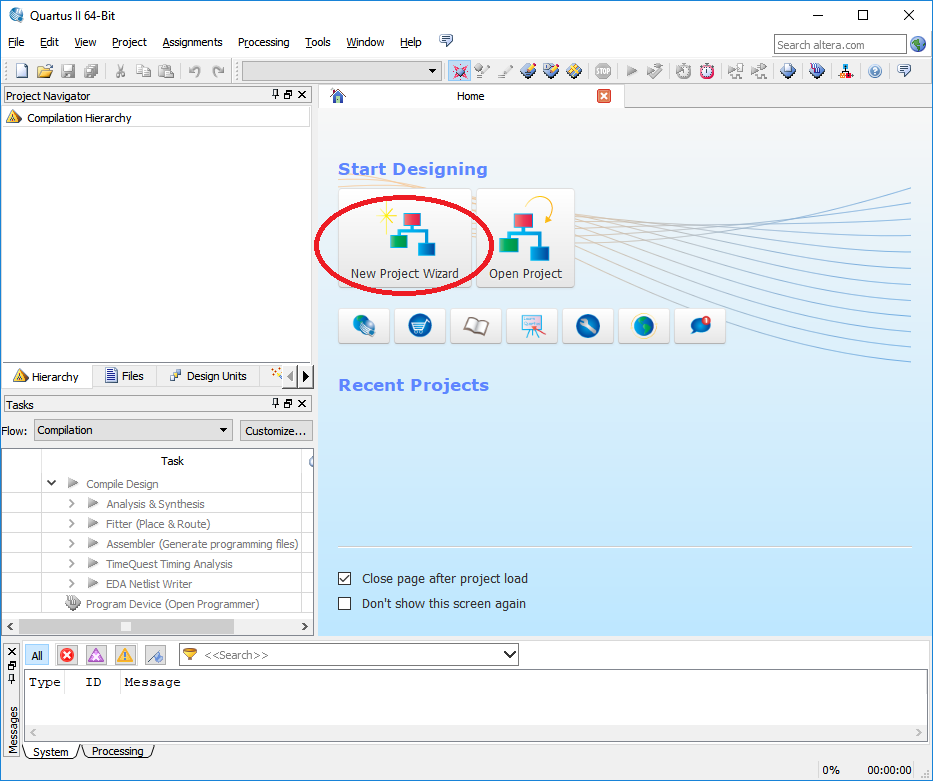Switch to the Design Units tab
The width and height of the screenshot is (933, 781).
click(208, 376)
